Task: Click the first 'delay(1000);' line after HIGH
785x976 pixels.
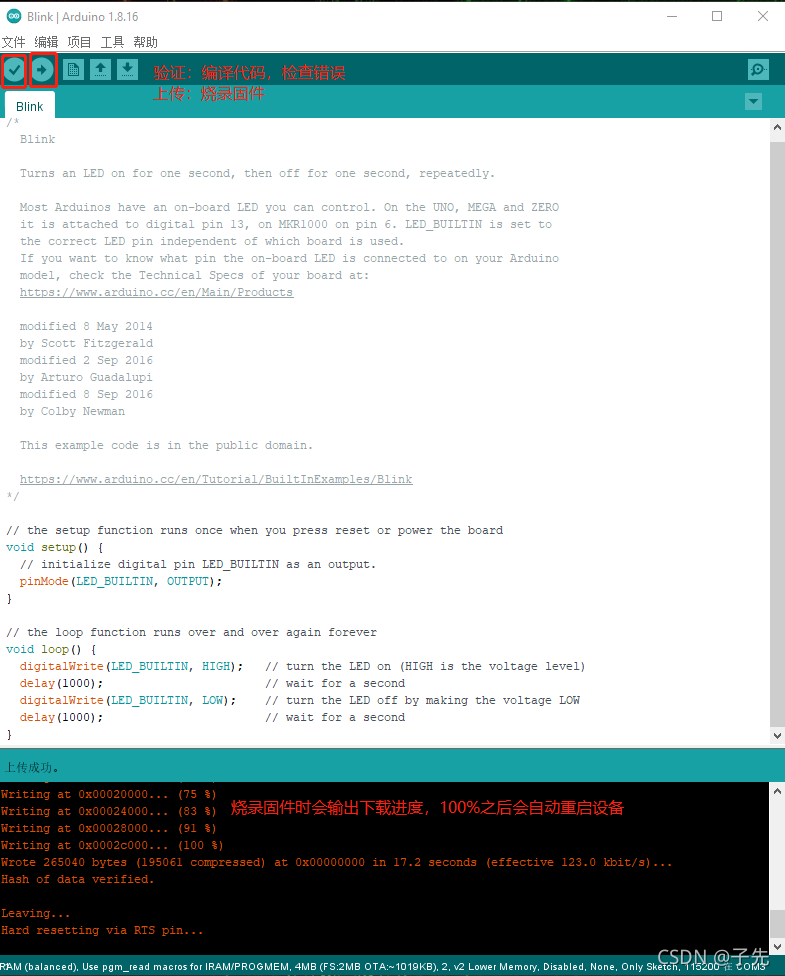Action: coord(61,683)
